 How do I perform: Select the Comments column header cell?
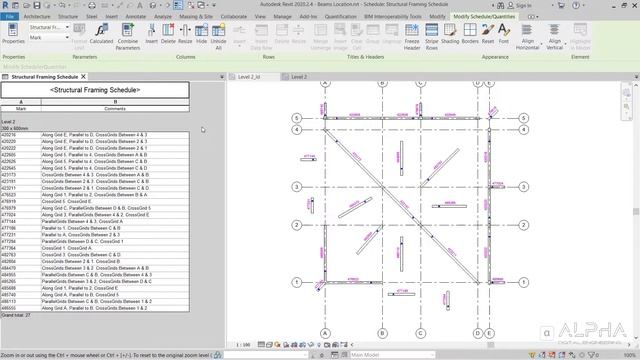[115, 109]
